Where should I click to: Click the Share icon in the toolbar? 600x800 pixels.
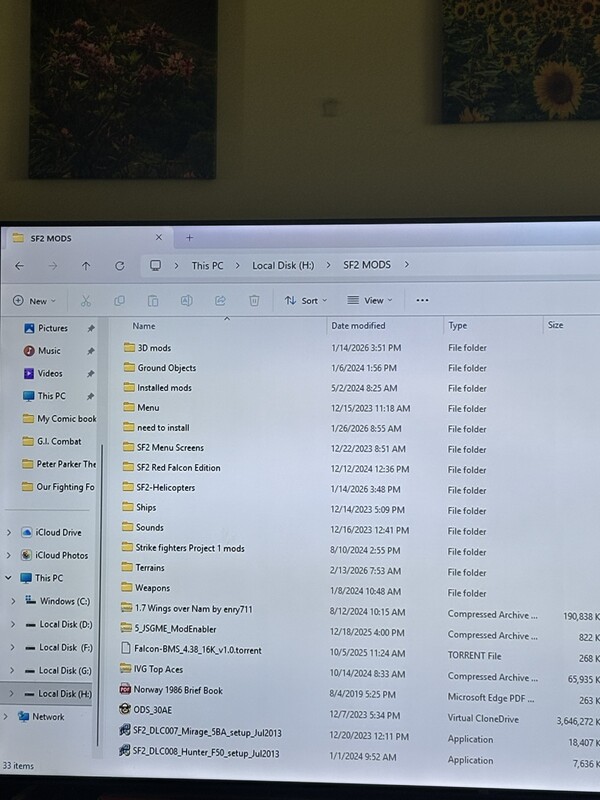pyautogui.click(x=220, y=301)
